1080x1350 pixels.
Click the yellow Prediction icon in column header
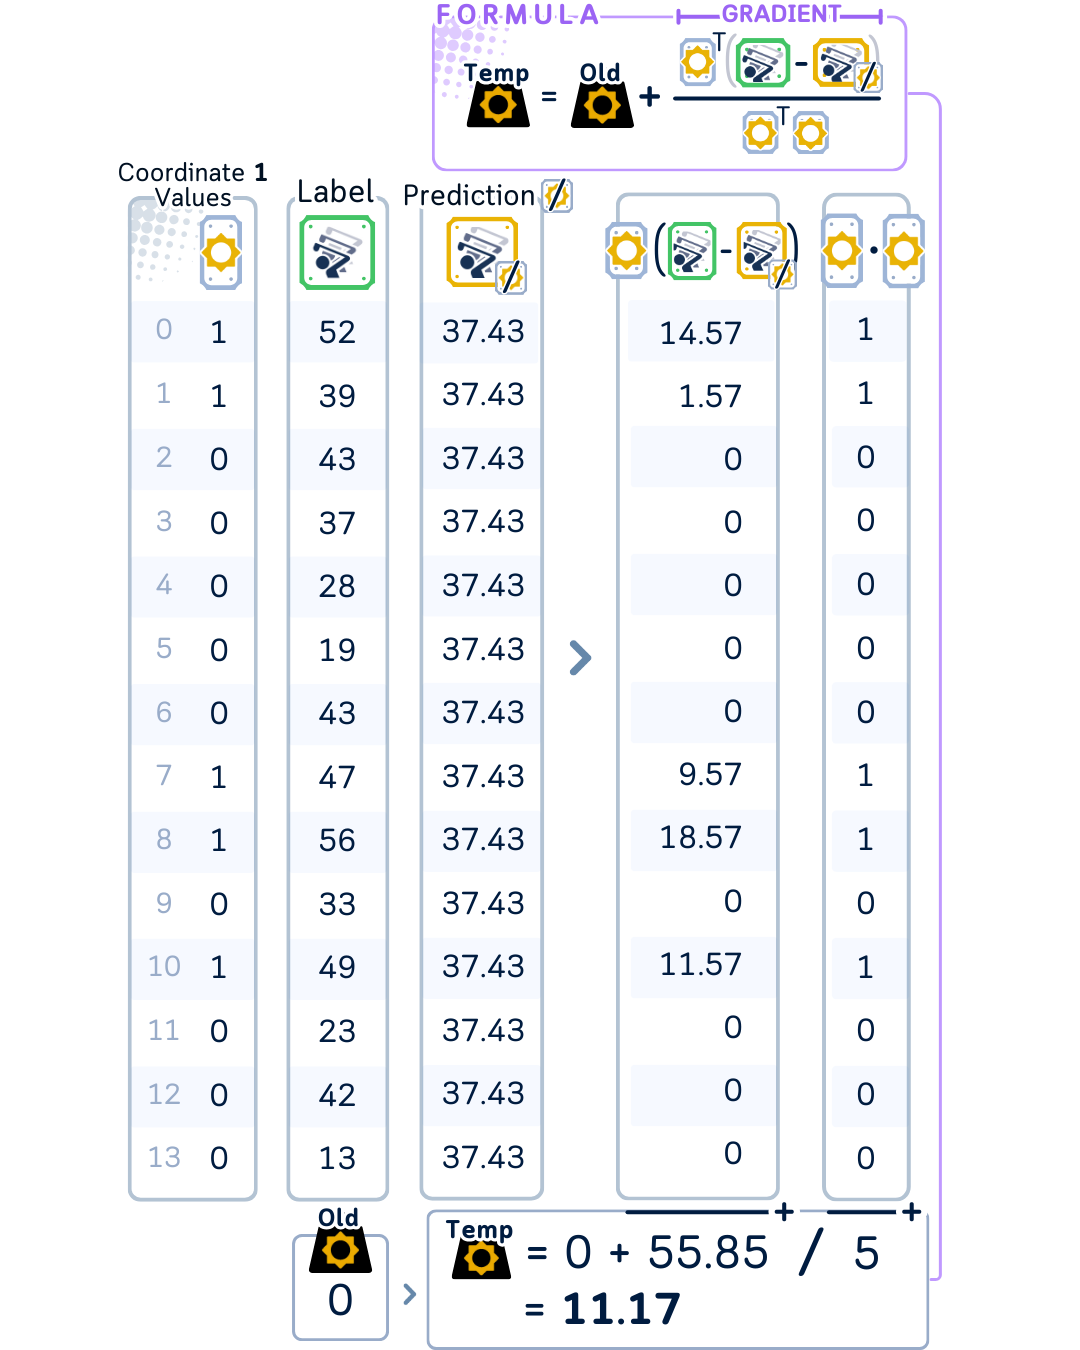[x=485, y=254]
